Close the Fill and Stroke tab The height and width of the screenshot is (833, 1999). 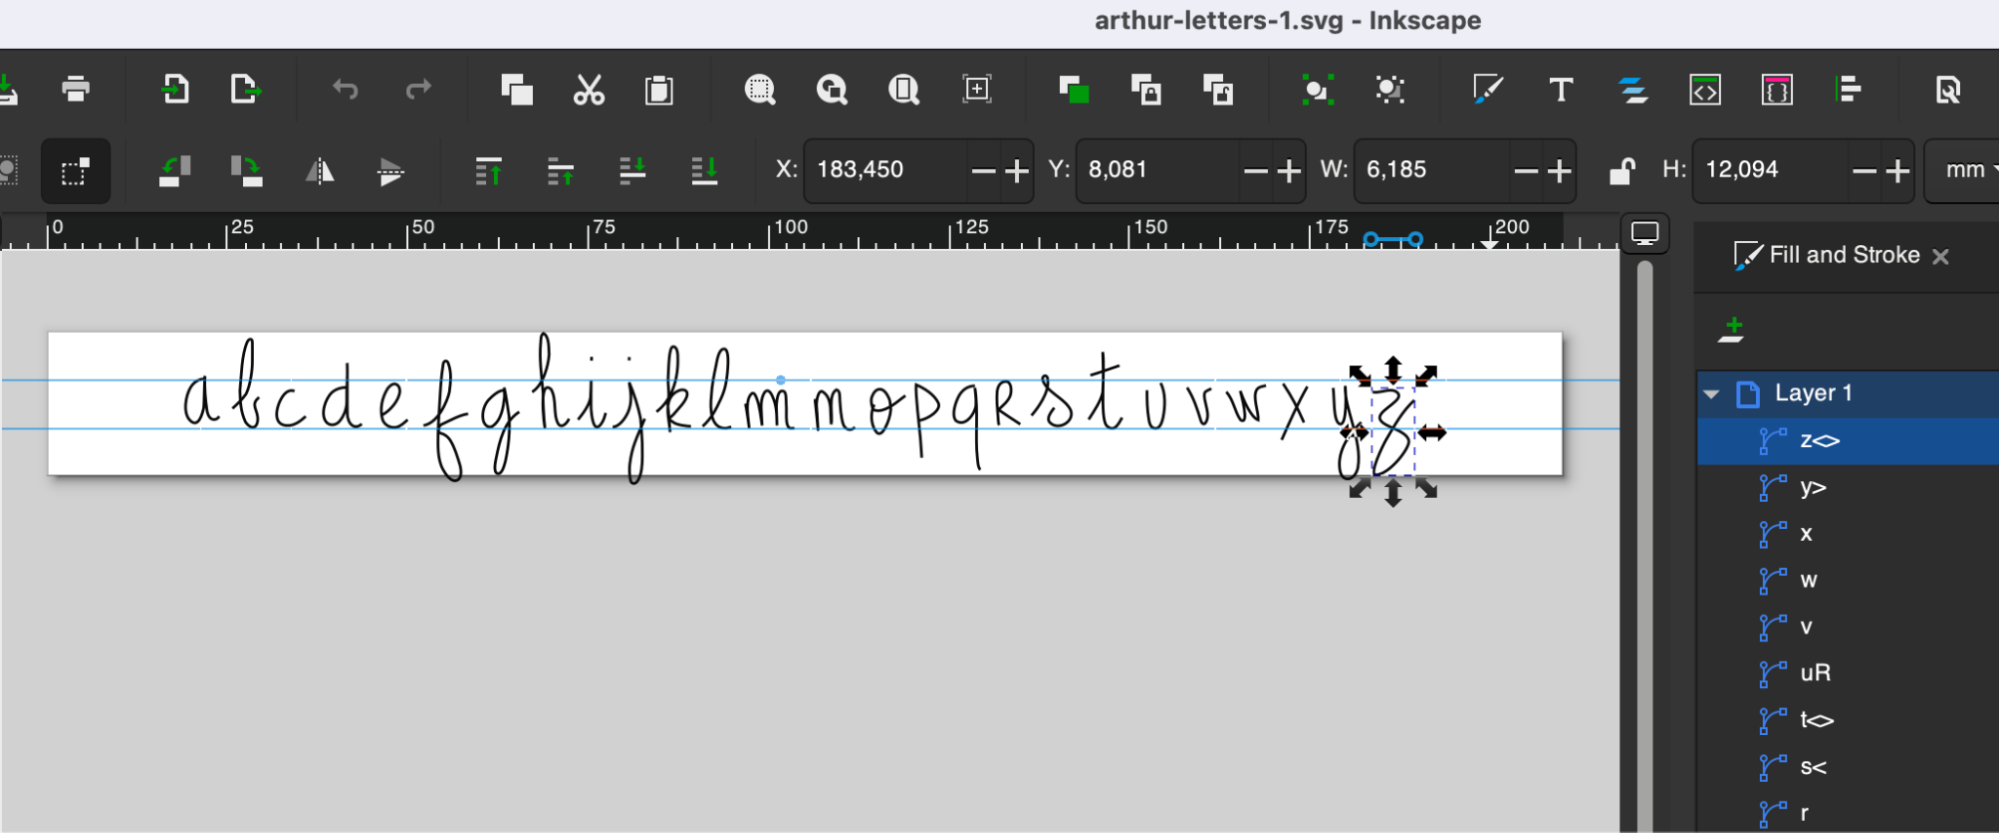(1941, 257)
